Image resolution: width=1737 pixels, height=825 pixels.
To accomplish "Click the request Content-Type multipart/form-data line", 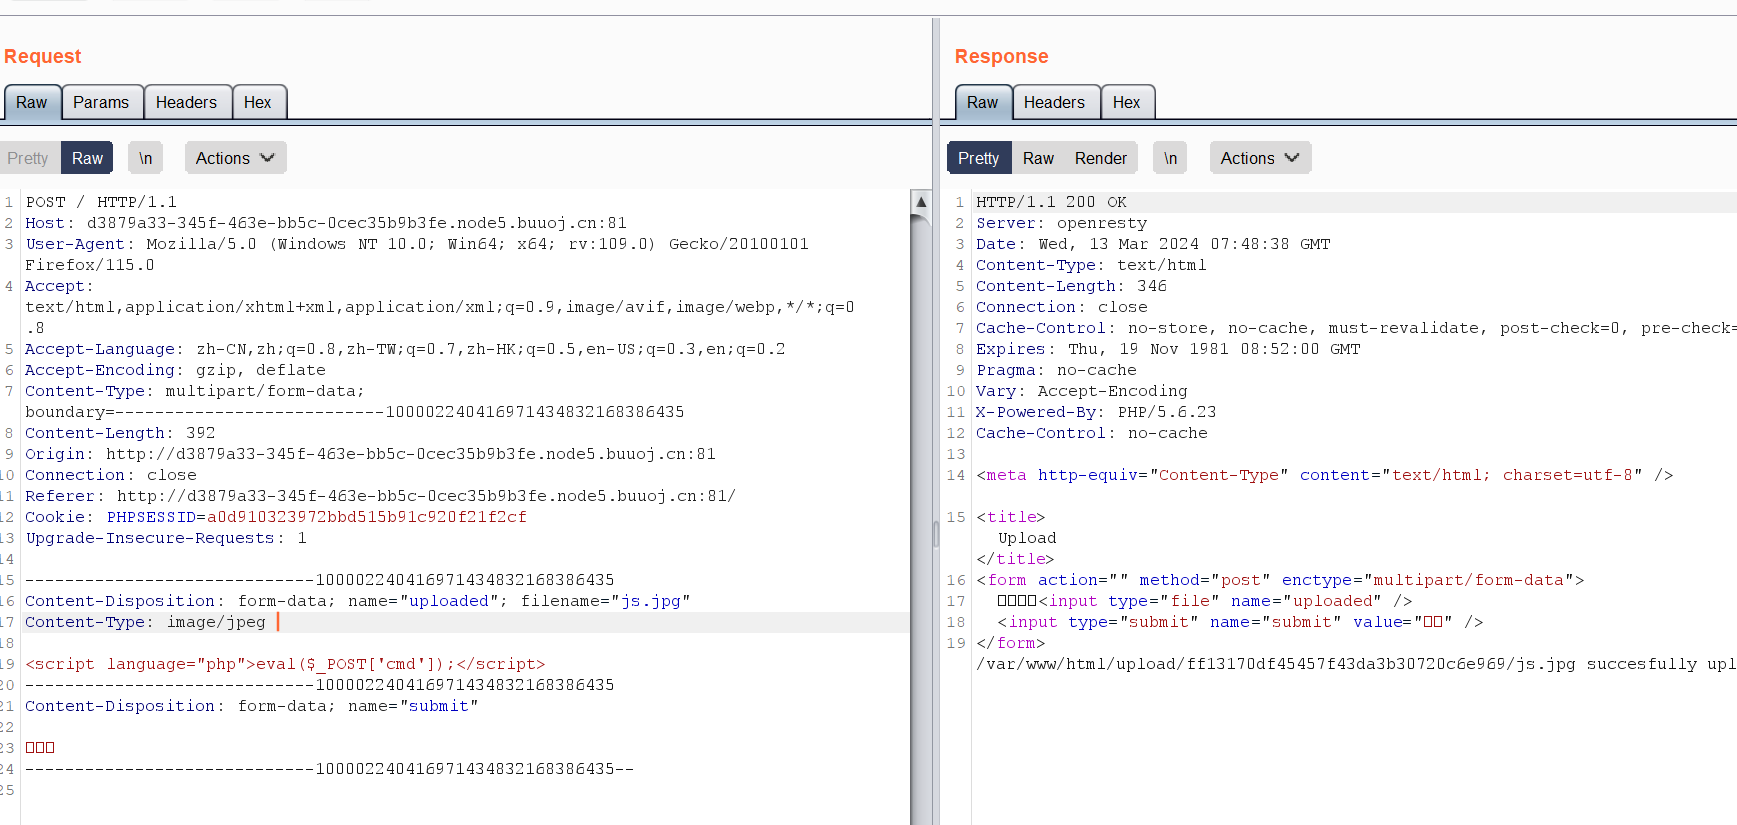I will (x=195, y=391).
